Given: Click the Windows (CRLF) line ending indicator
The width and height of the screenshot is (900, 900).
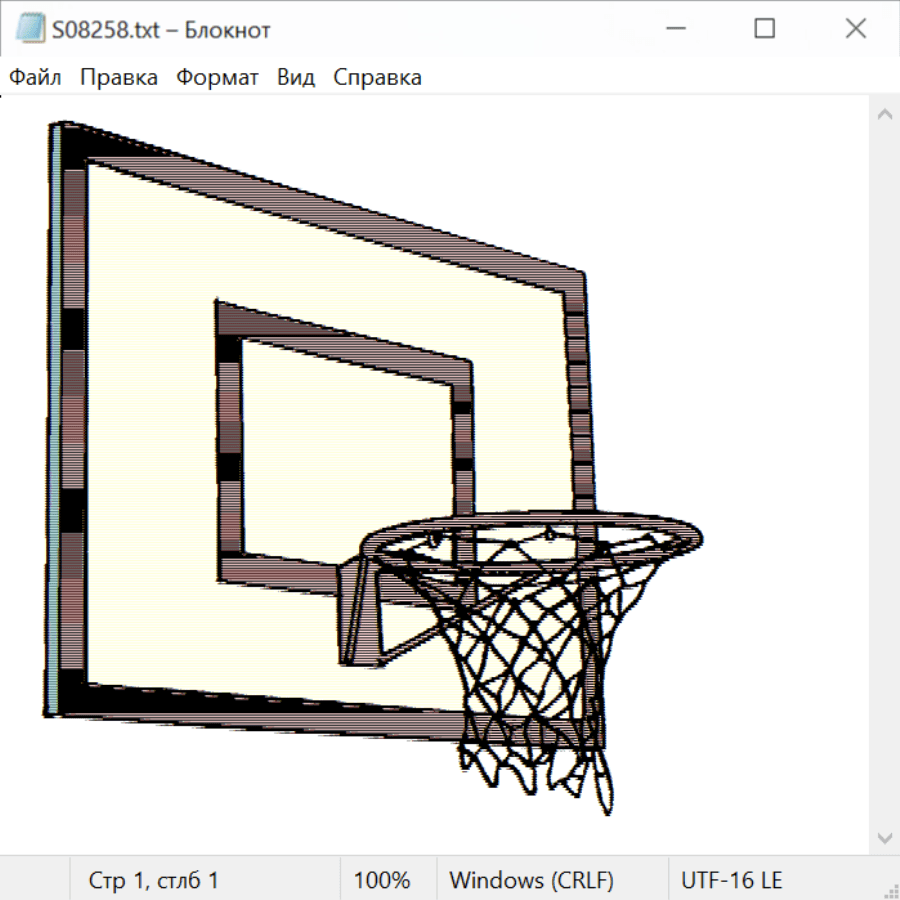Looking at the screenshot, I should (531, 880).
